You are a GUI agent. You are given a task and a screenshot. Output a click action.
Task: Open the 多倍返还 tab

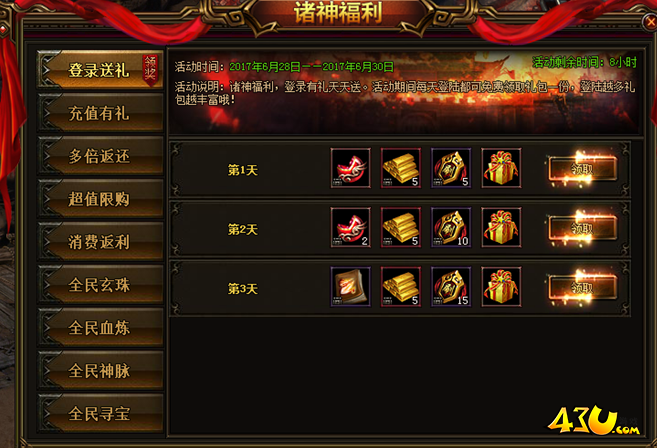coord(100,156)
